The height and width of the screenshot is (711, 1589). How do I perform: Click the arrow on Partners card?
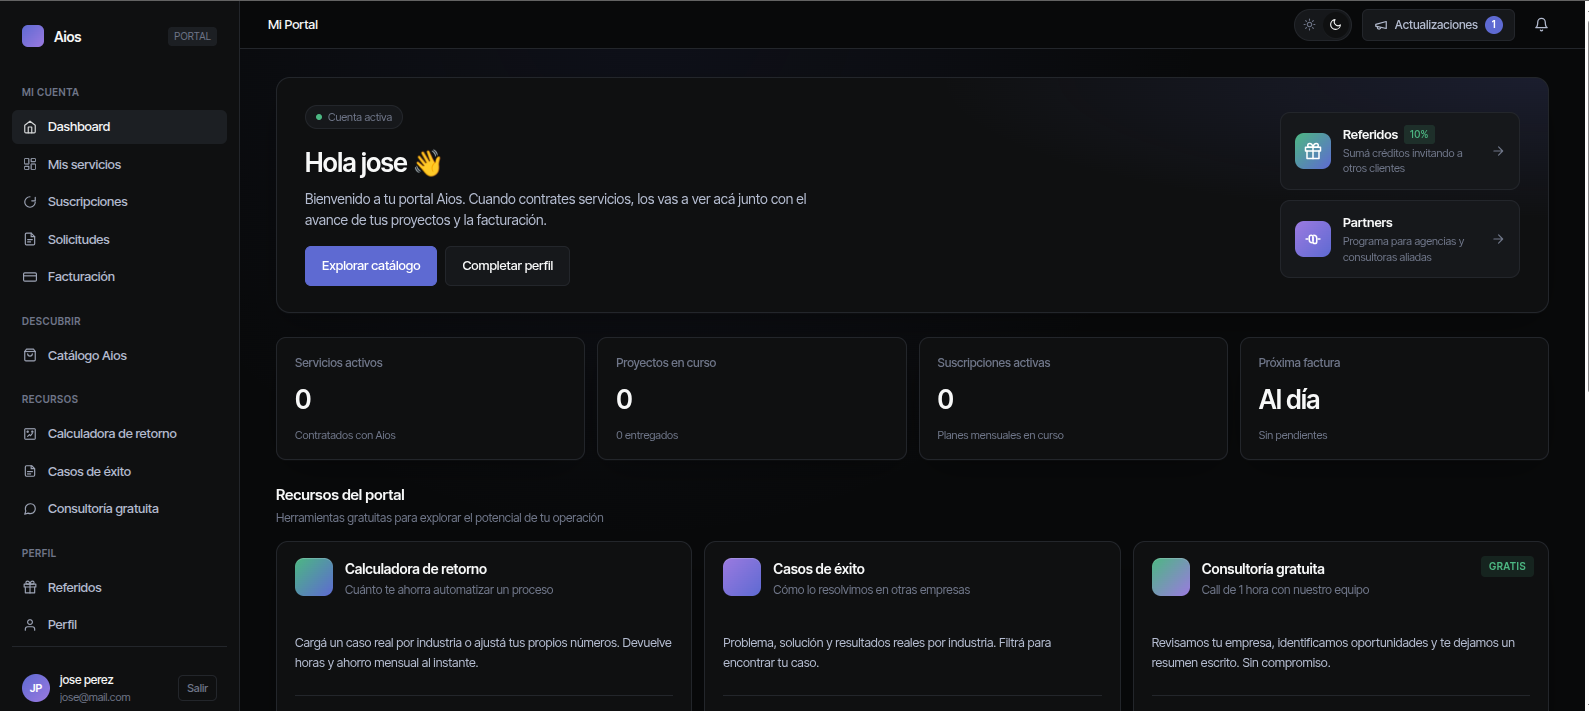[x=1498, y=239]
